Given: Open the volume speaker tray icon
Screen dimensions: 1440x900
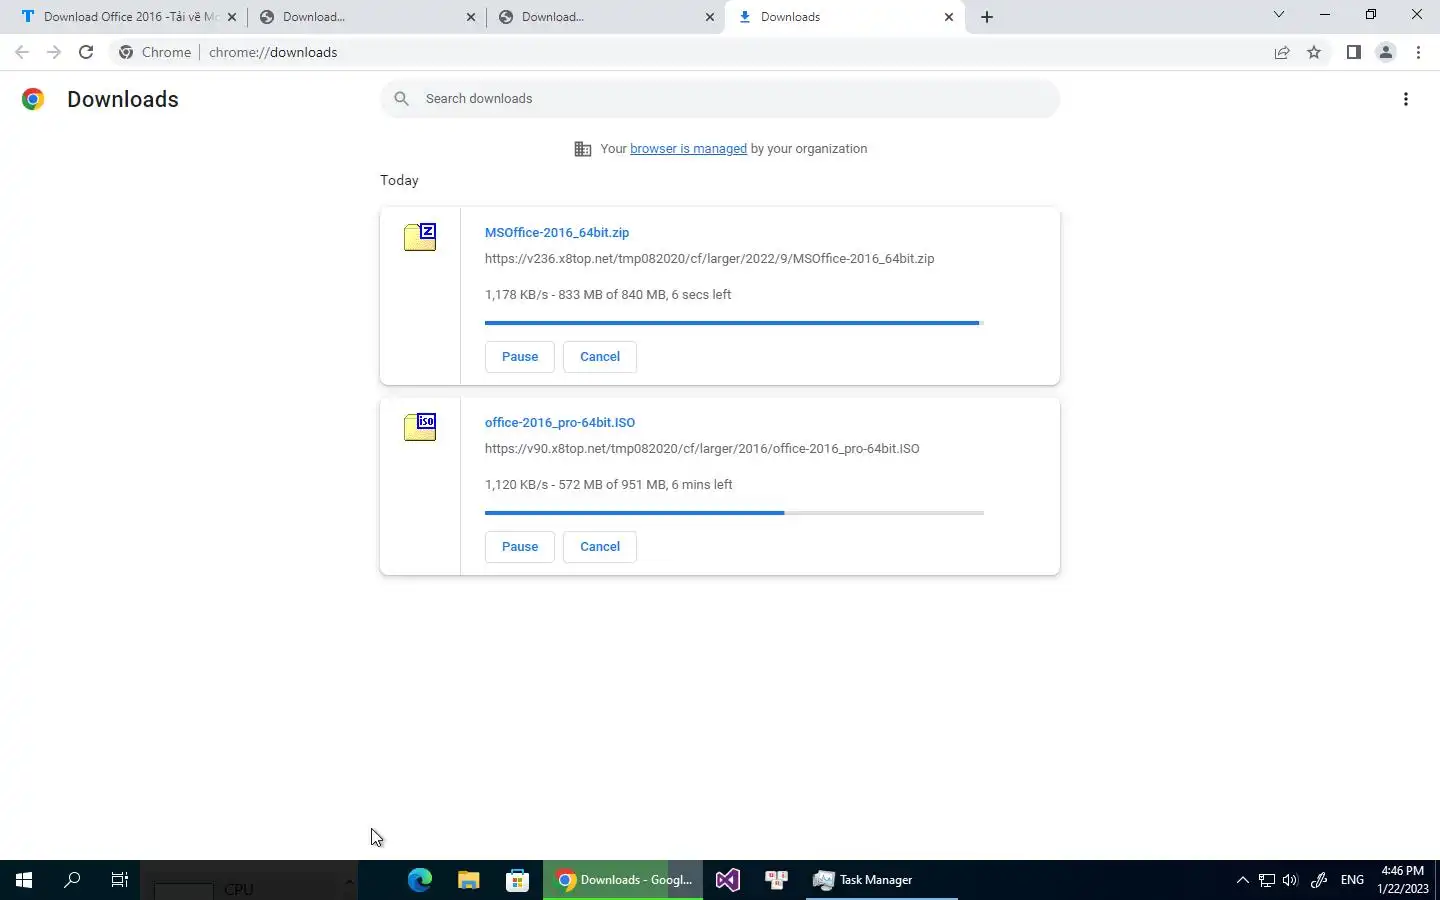Looking at the screenshot, I should click(1290, 880).
